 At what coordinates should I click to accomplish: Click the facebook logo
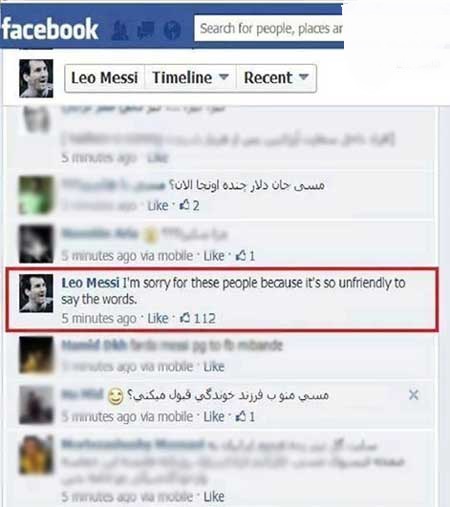point(50,29)
